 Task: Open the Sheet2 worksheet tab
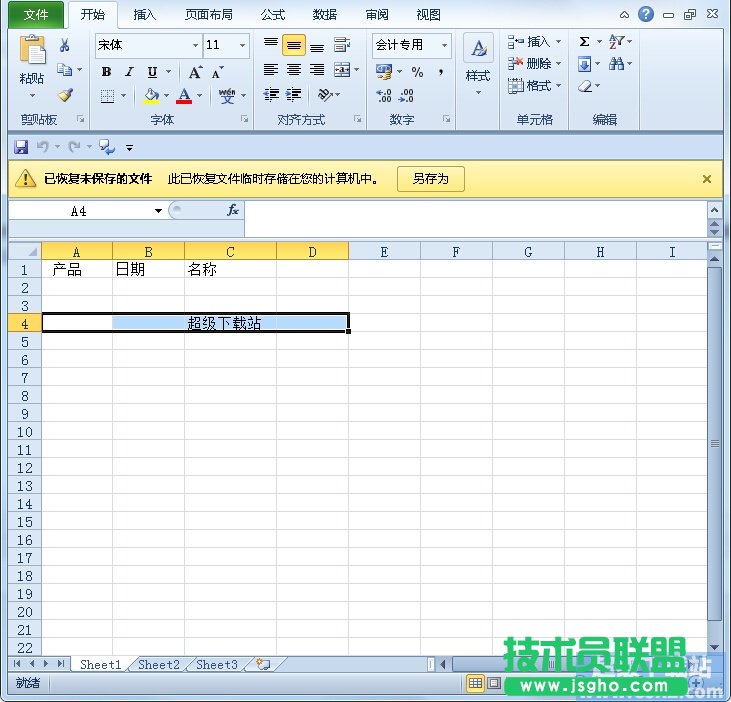159,664
